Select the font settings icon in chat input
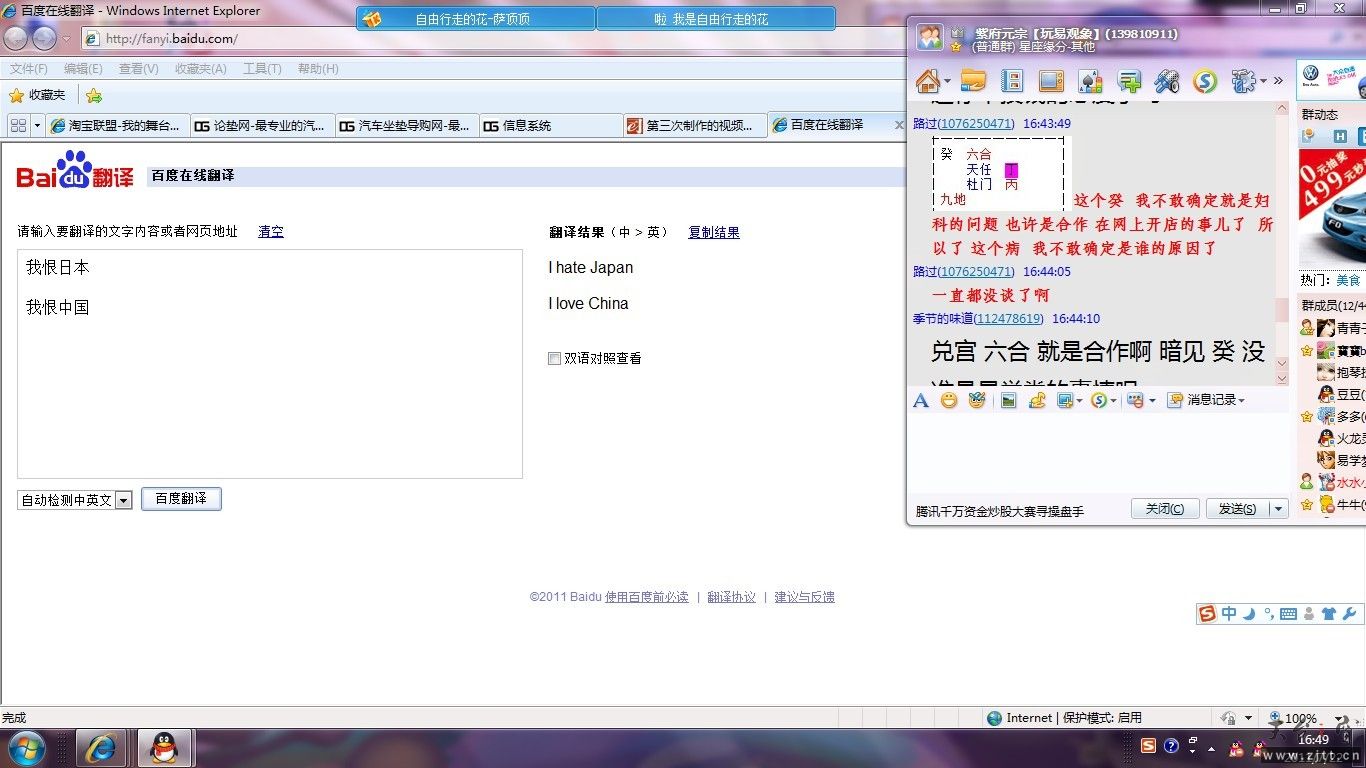The image size is (1366, 768). click(920, 400)
